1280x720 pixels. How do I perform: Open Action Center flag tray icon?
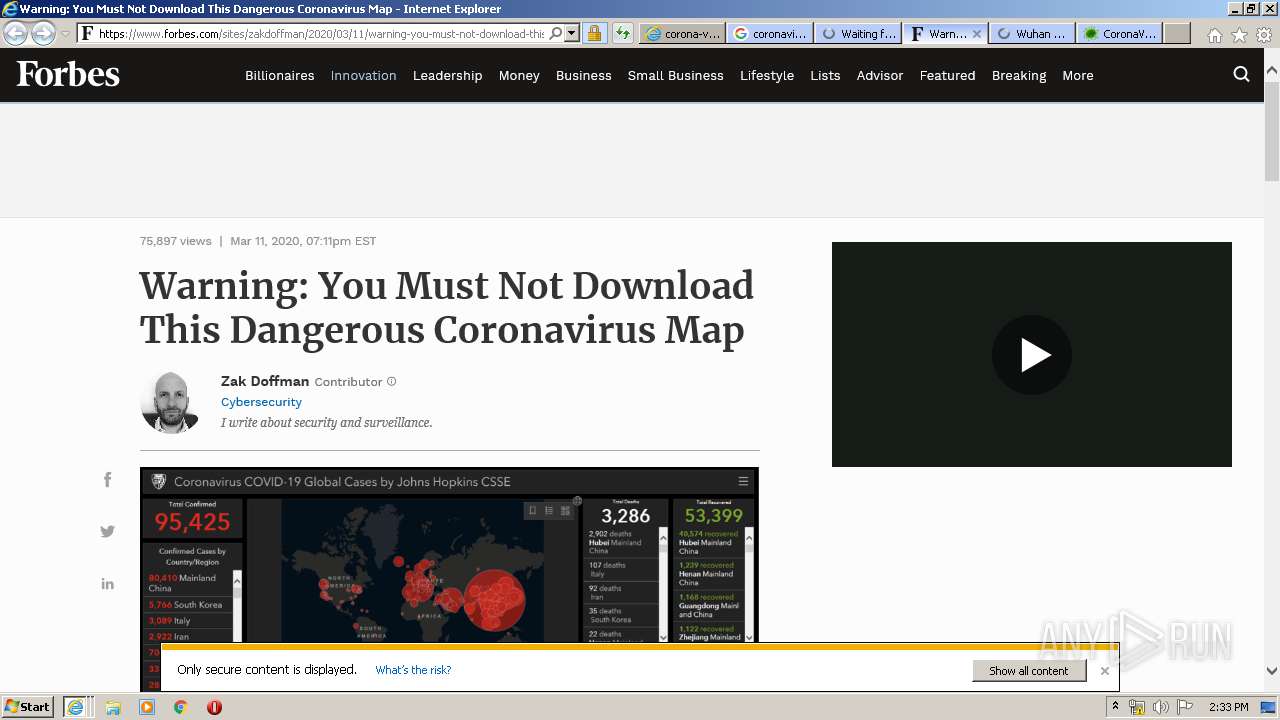tap(1184, 707)
